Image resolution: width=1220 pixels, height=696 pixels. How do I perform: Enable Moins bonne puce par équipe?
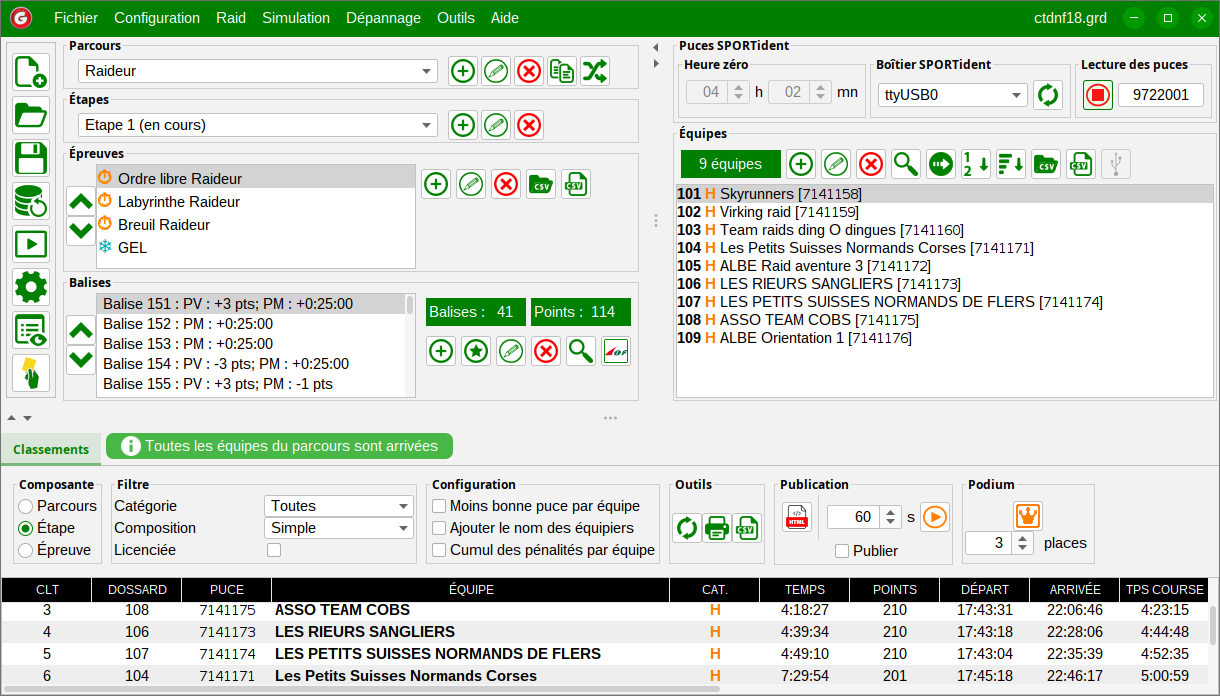coord(439,506)
